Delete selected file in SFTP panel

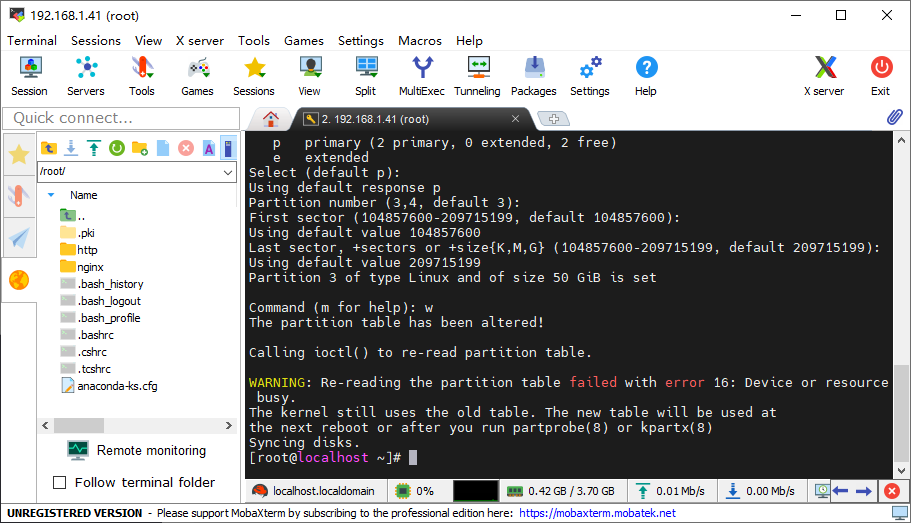click(x=186, y=148)
